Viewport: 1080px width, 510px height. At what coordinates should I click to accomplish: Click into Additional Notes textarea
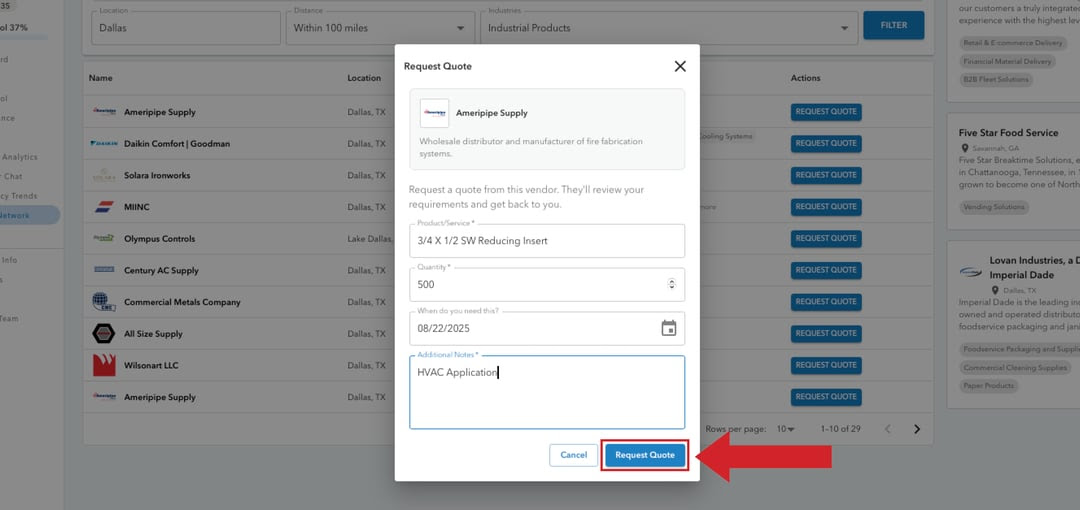547,392
